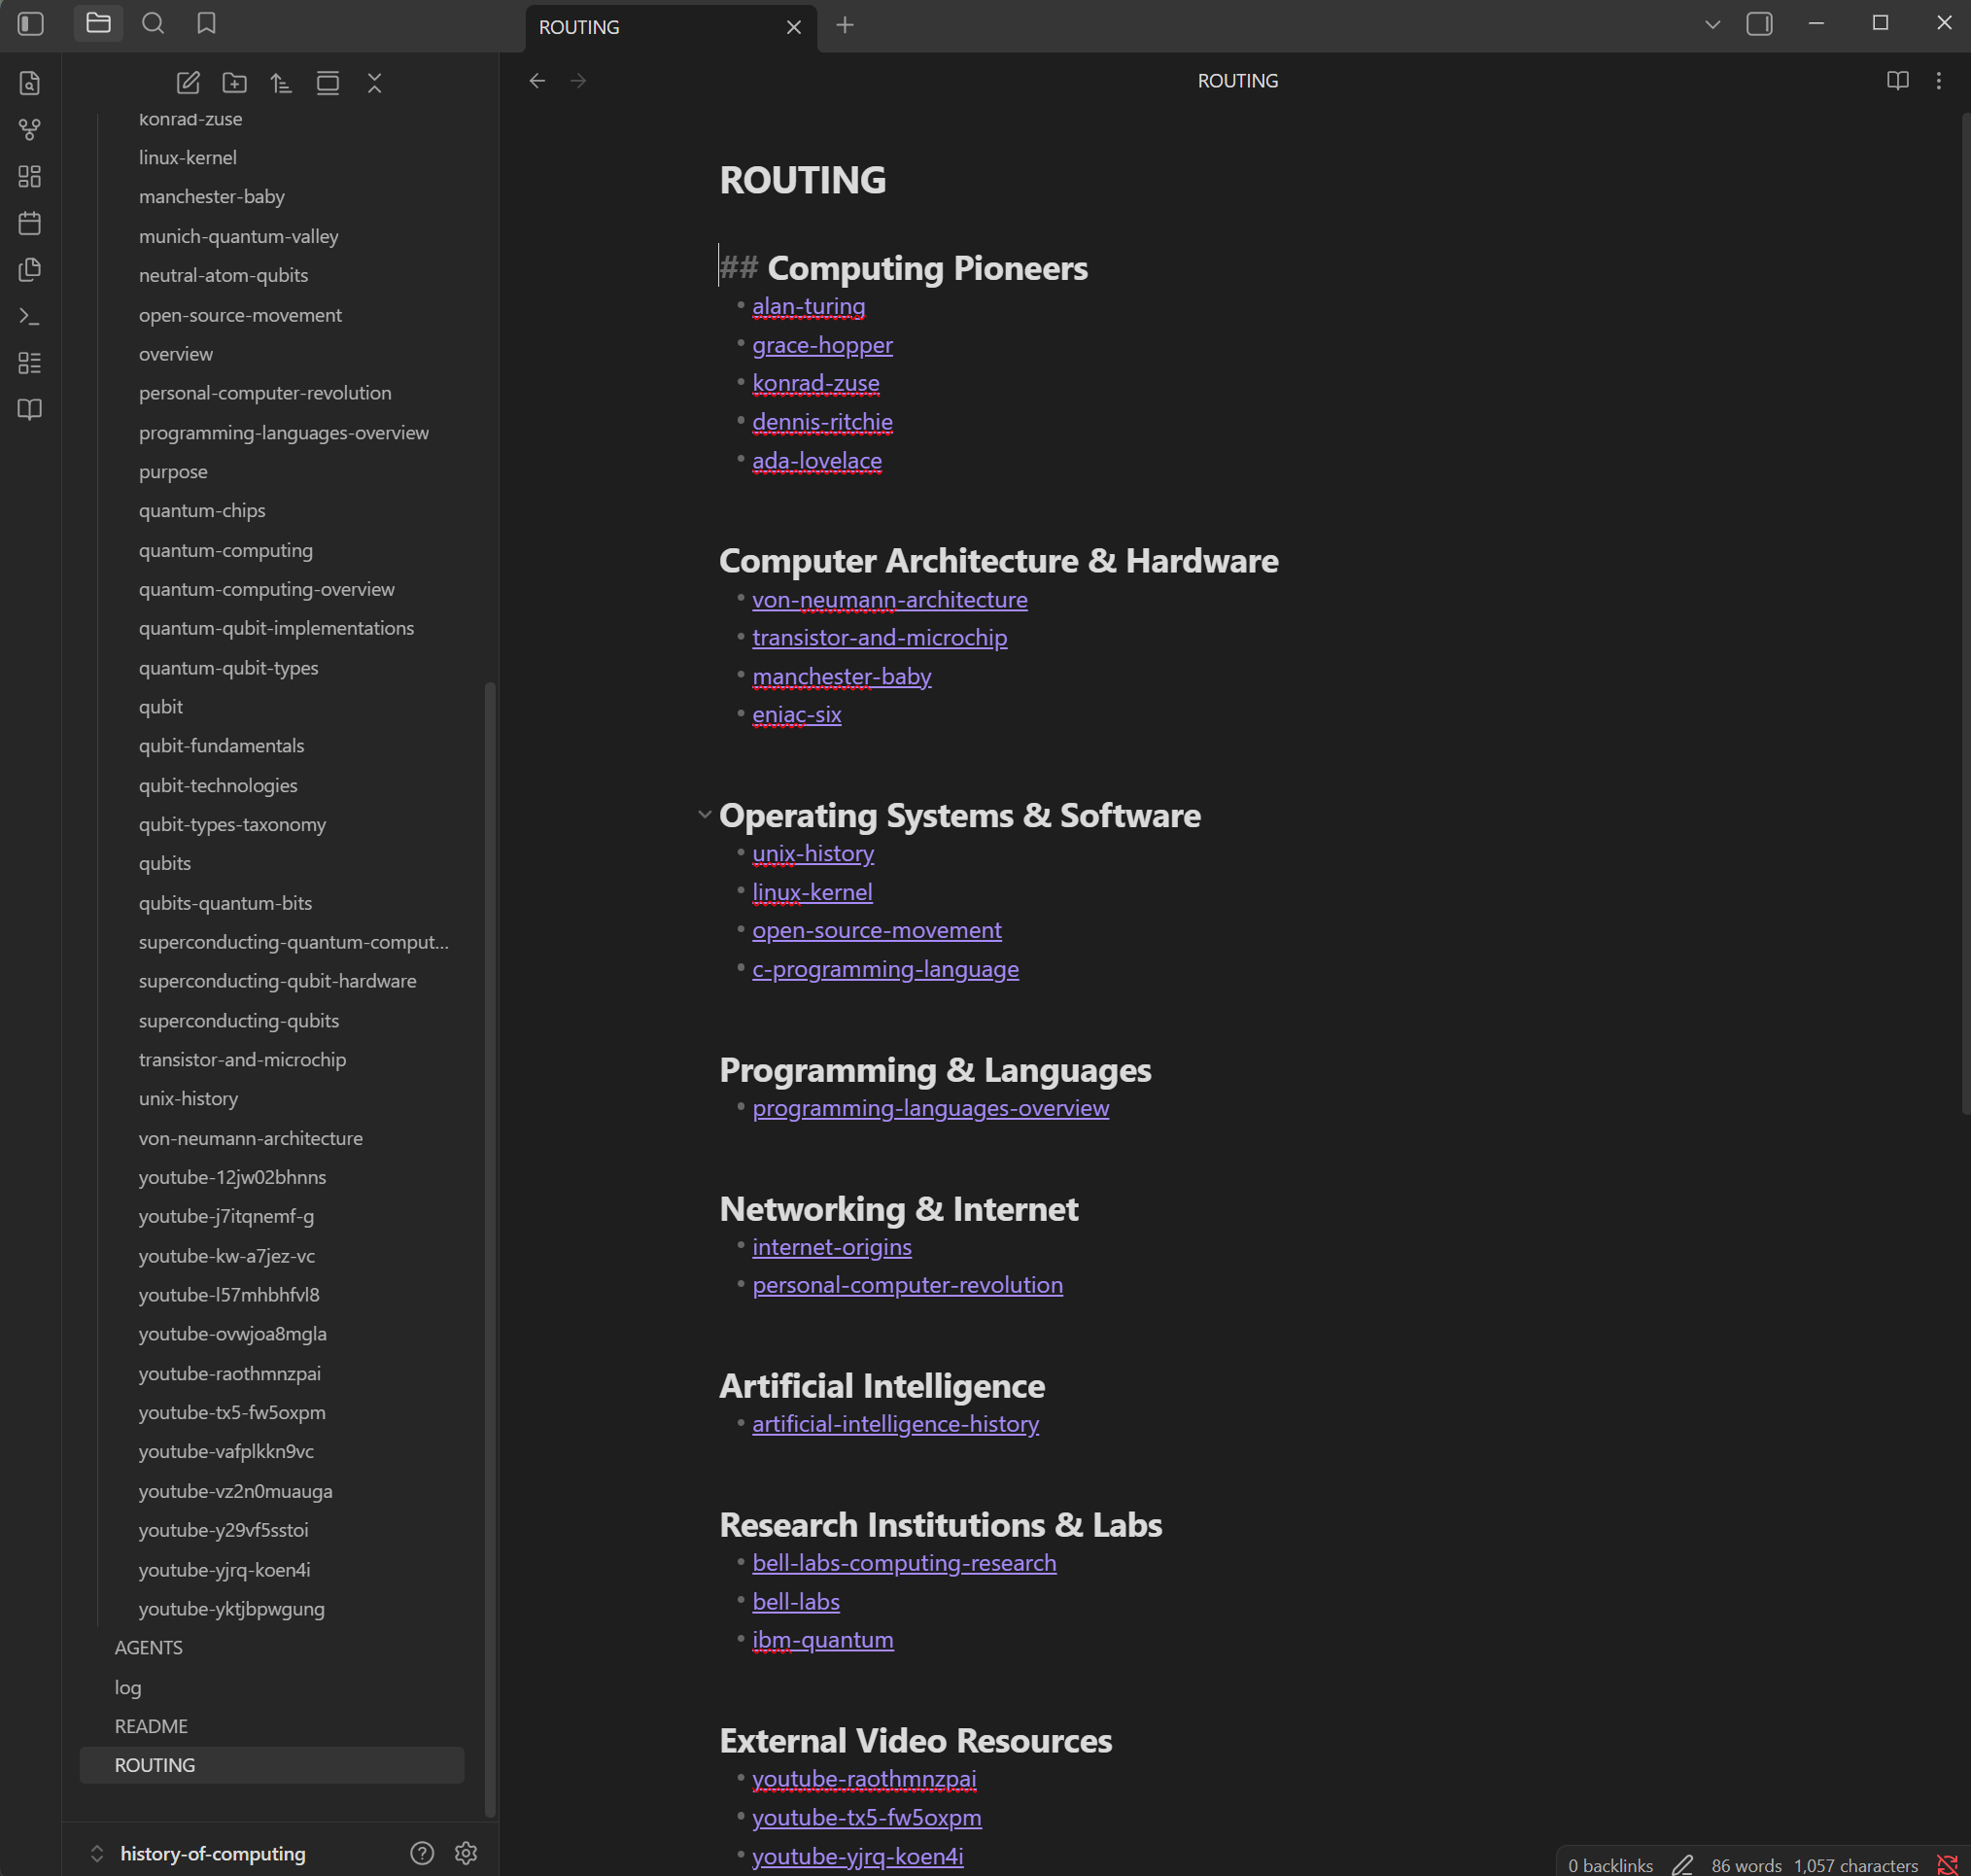Create a new note icon
Viewport: 1971px width, 1876px height.
click(x=188, y=83)
